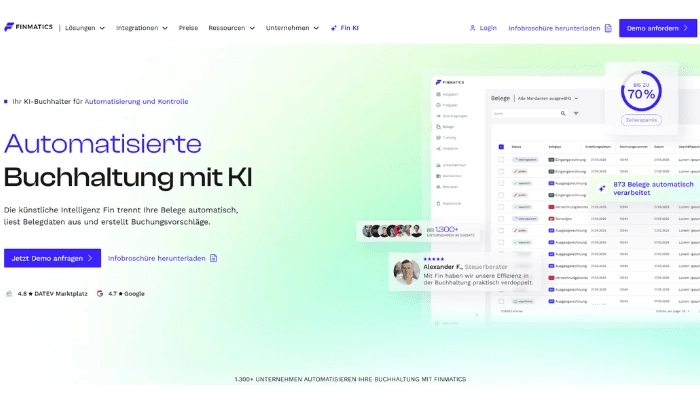Open Übertragungen in the dashboard sidebar
This screenshot has height=400, width=700.
(452, 116)
